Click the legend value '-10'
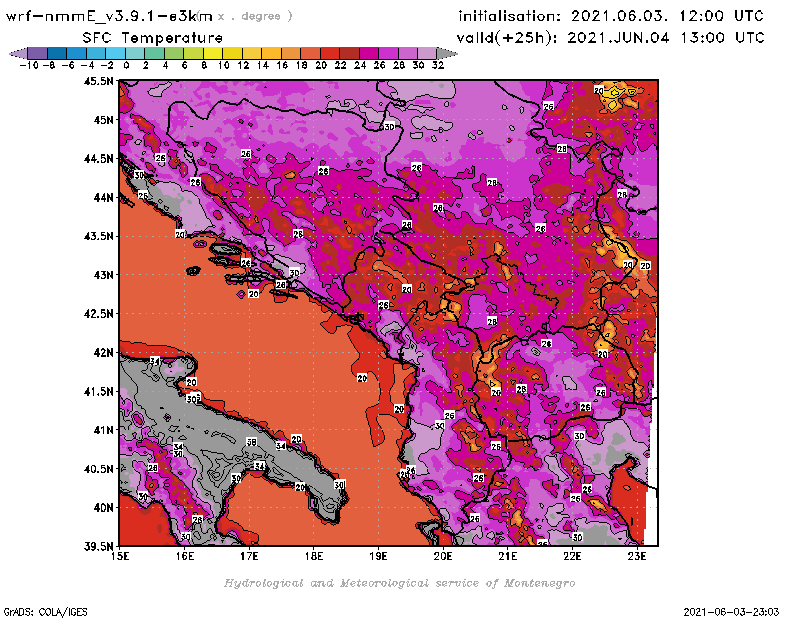The width and height of the screenshot is (800, 618). (x=29, y=65)
